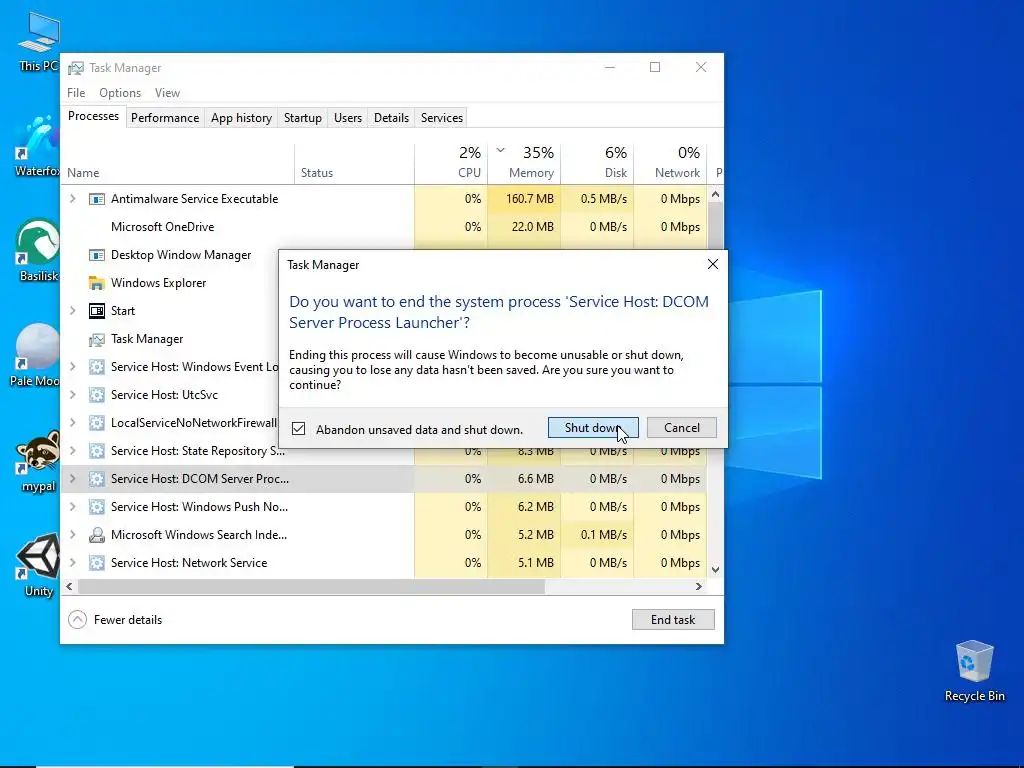Click the Service Host: UtcSvc gear icon
This screenshot has width=1024, height=768.
pos(97,395)
